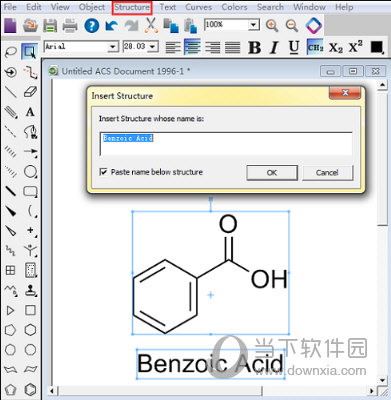Center-align the text
The height and width of the screenshot is (400, 391).
click(192, 47)
